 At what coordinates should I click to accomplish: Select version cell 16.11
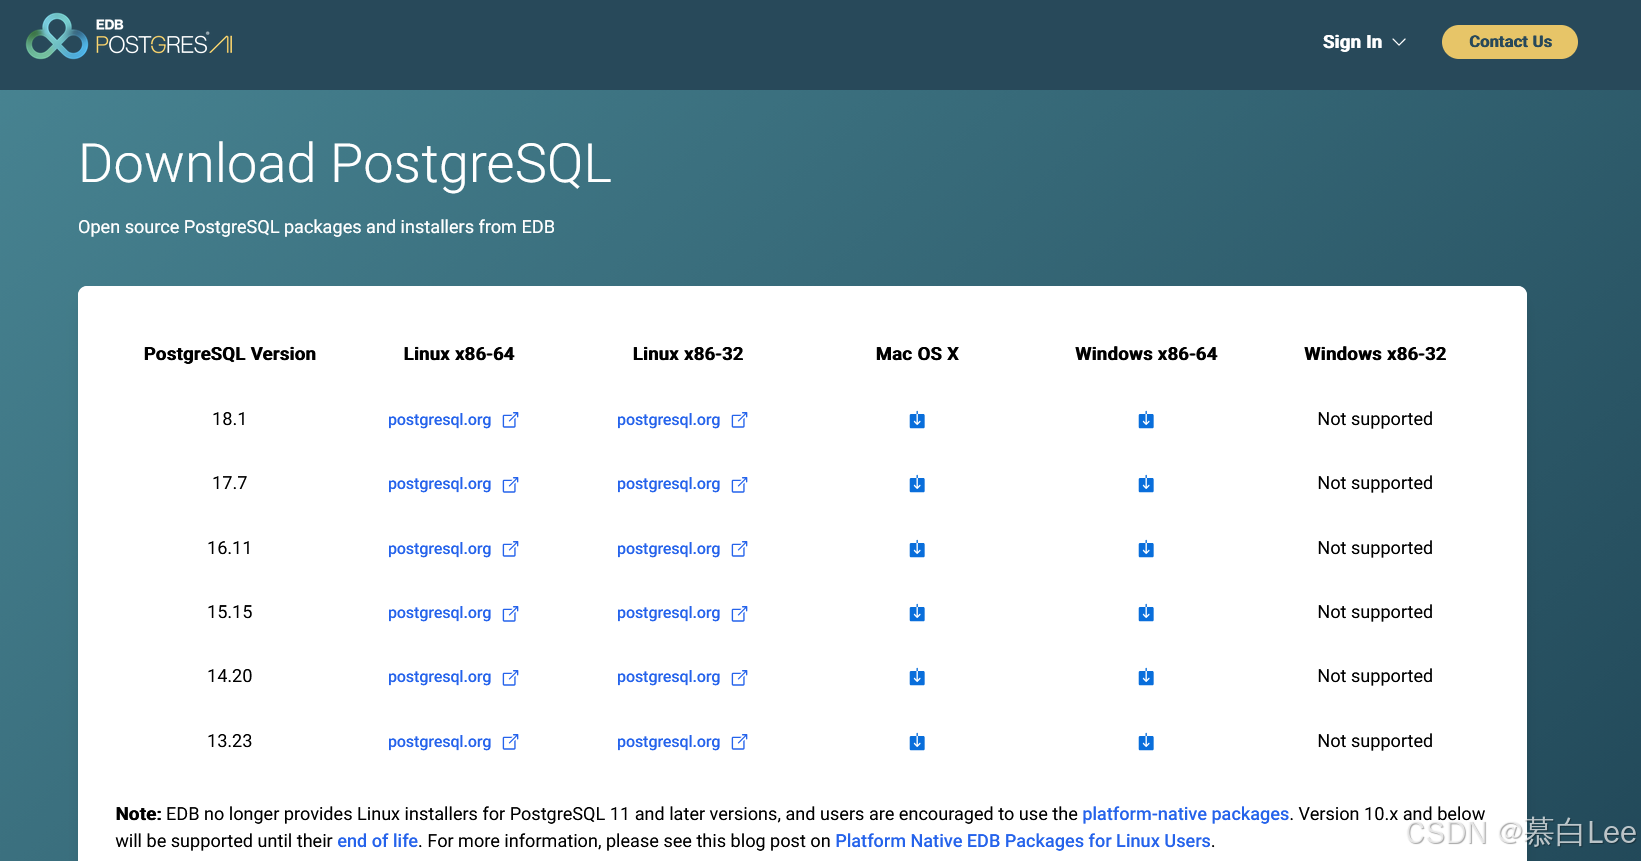pyautogui.click(x=229, y=548)
